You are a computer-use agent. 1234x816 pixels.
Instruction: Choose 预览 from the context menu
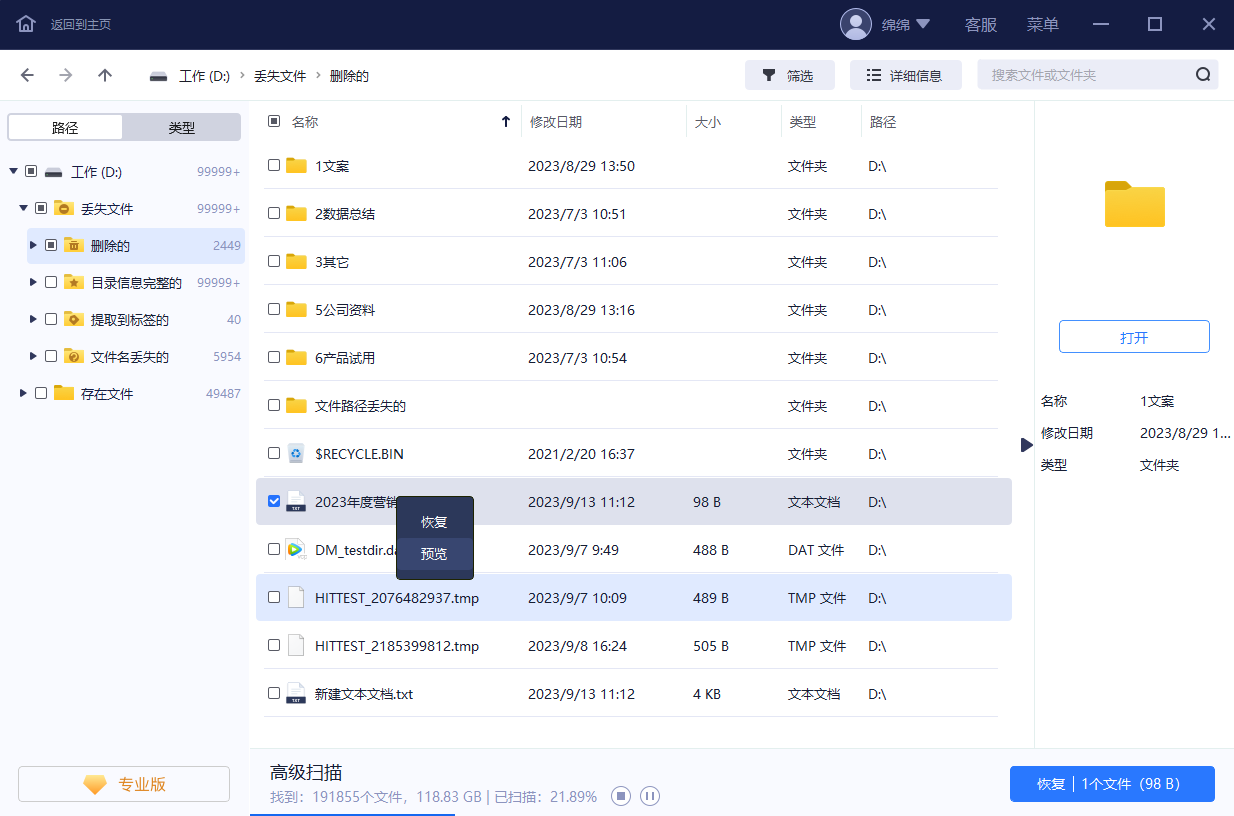point(434,554)
